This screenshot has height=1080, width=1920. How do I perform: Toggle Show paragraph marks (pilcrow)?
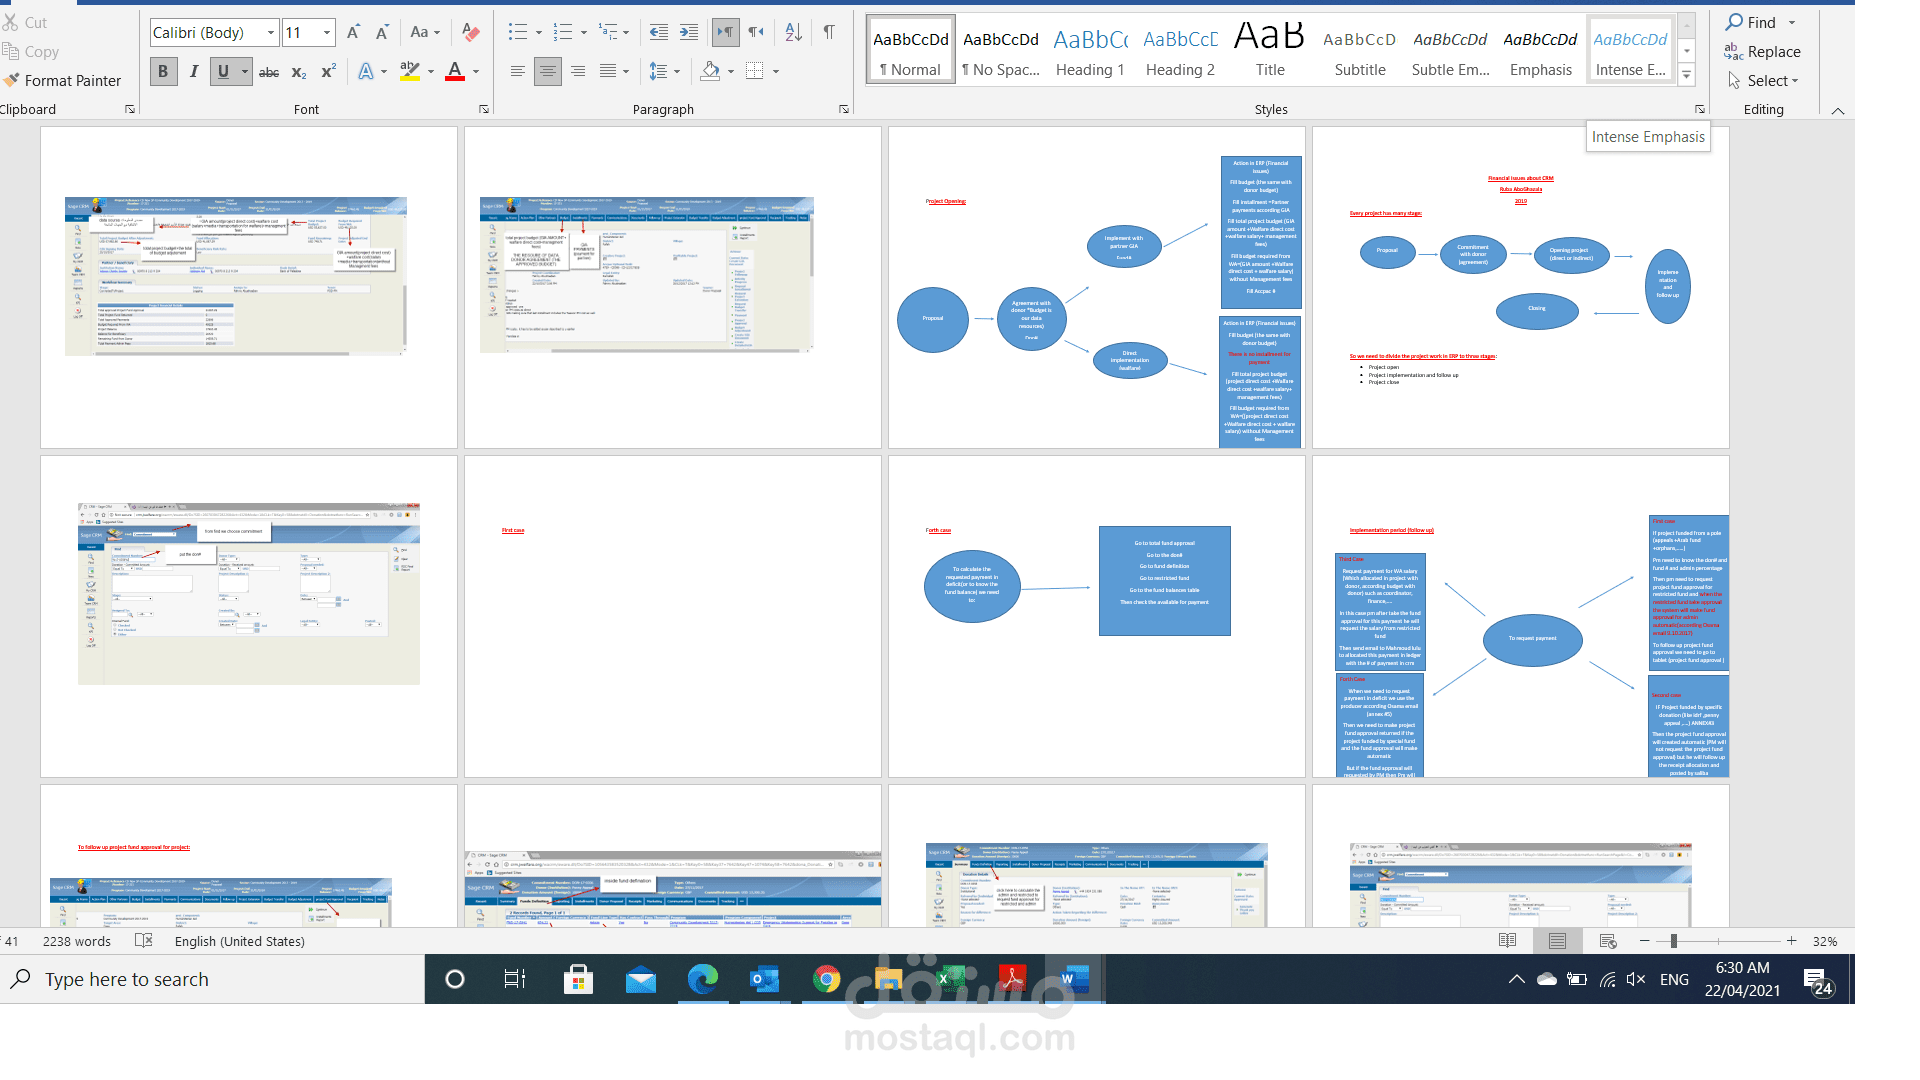tap(829, 32)
